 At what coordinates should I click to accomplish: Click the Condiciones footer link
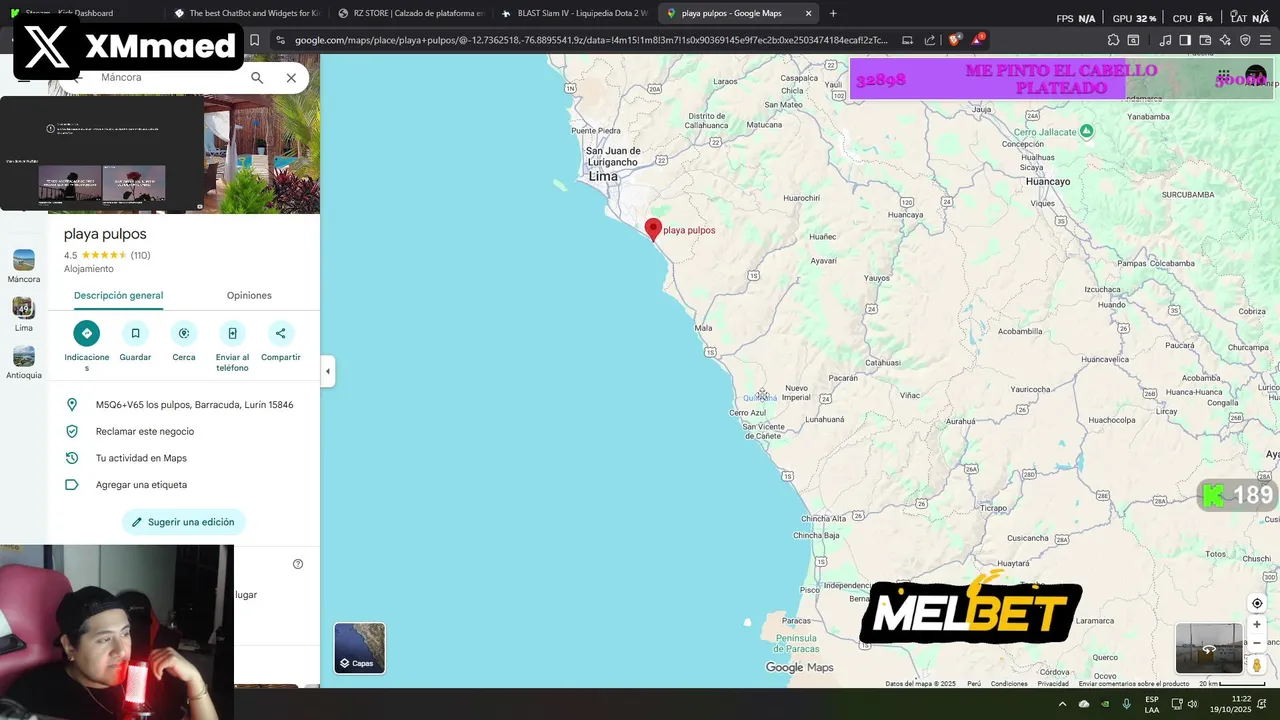click(1009, 684)
